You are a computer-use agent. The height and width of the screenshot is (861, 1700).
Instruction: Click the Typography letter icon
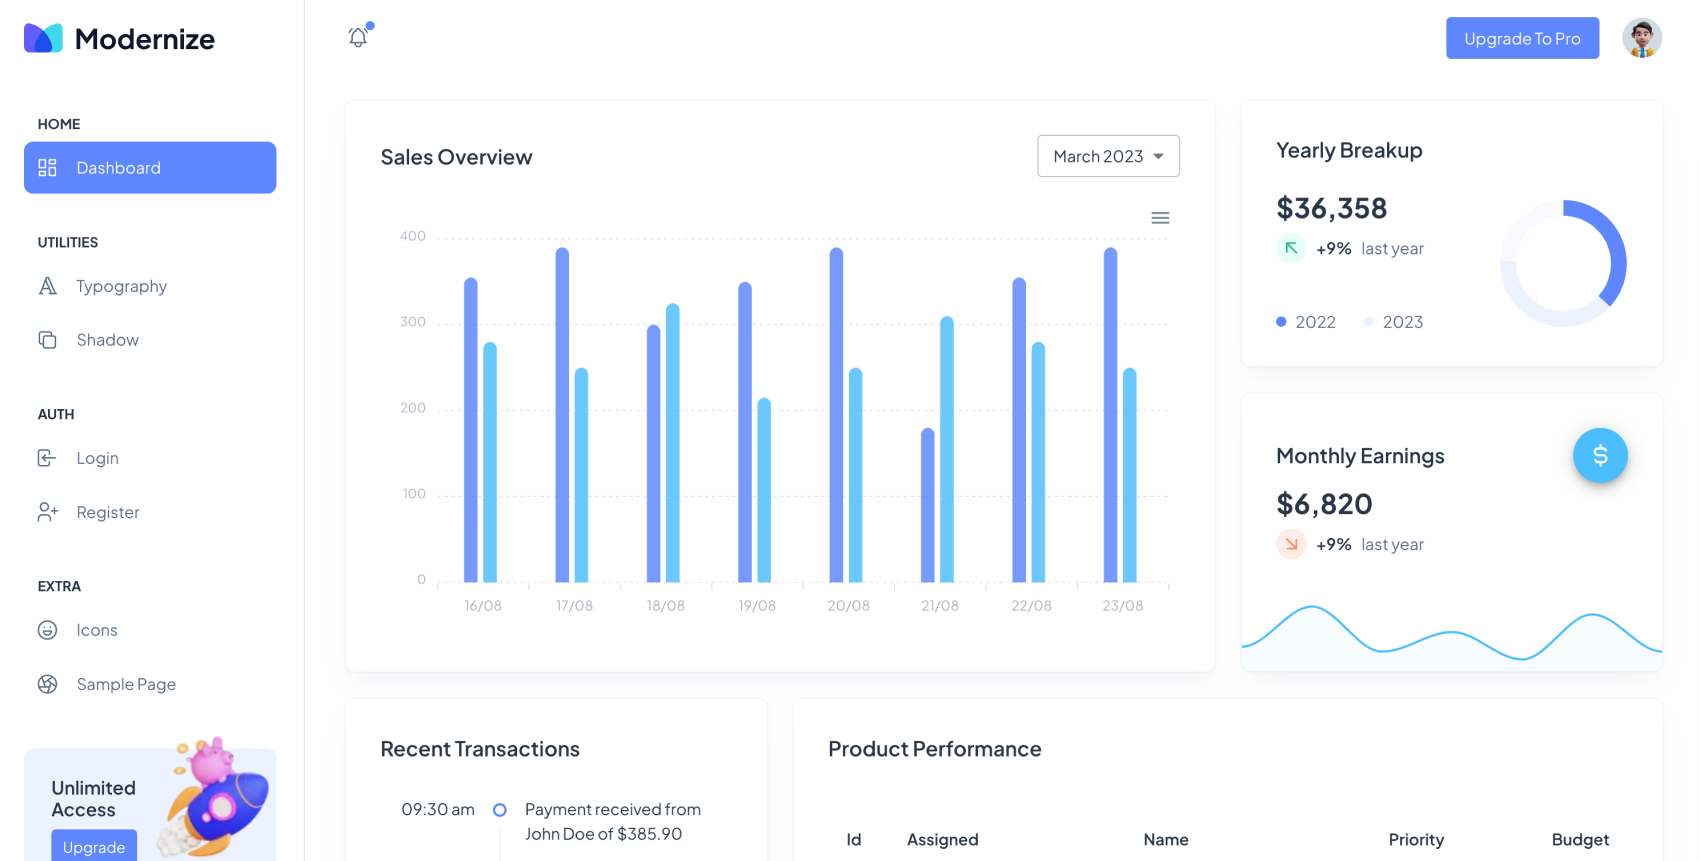(x=47, y=286)
